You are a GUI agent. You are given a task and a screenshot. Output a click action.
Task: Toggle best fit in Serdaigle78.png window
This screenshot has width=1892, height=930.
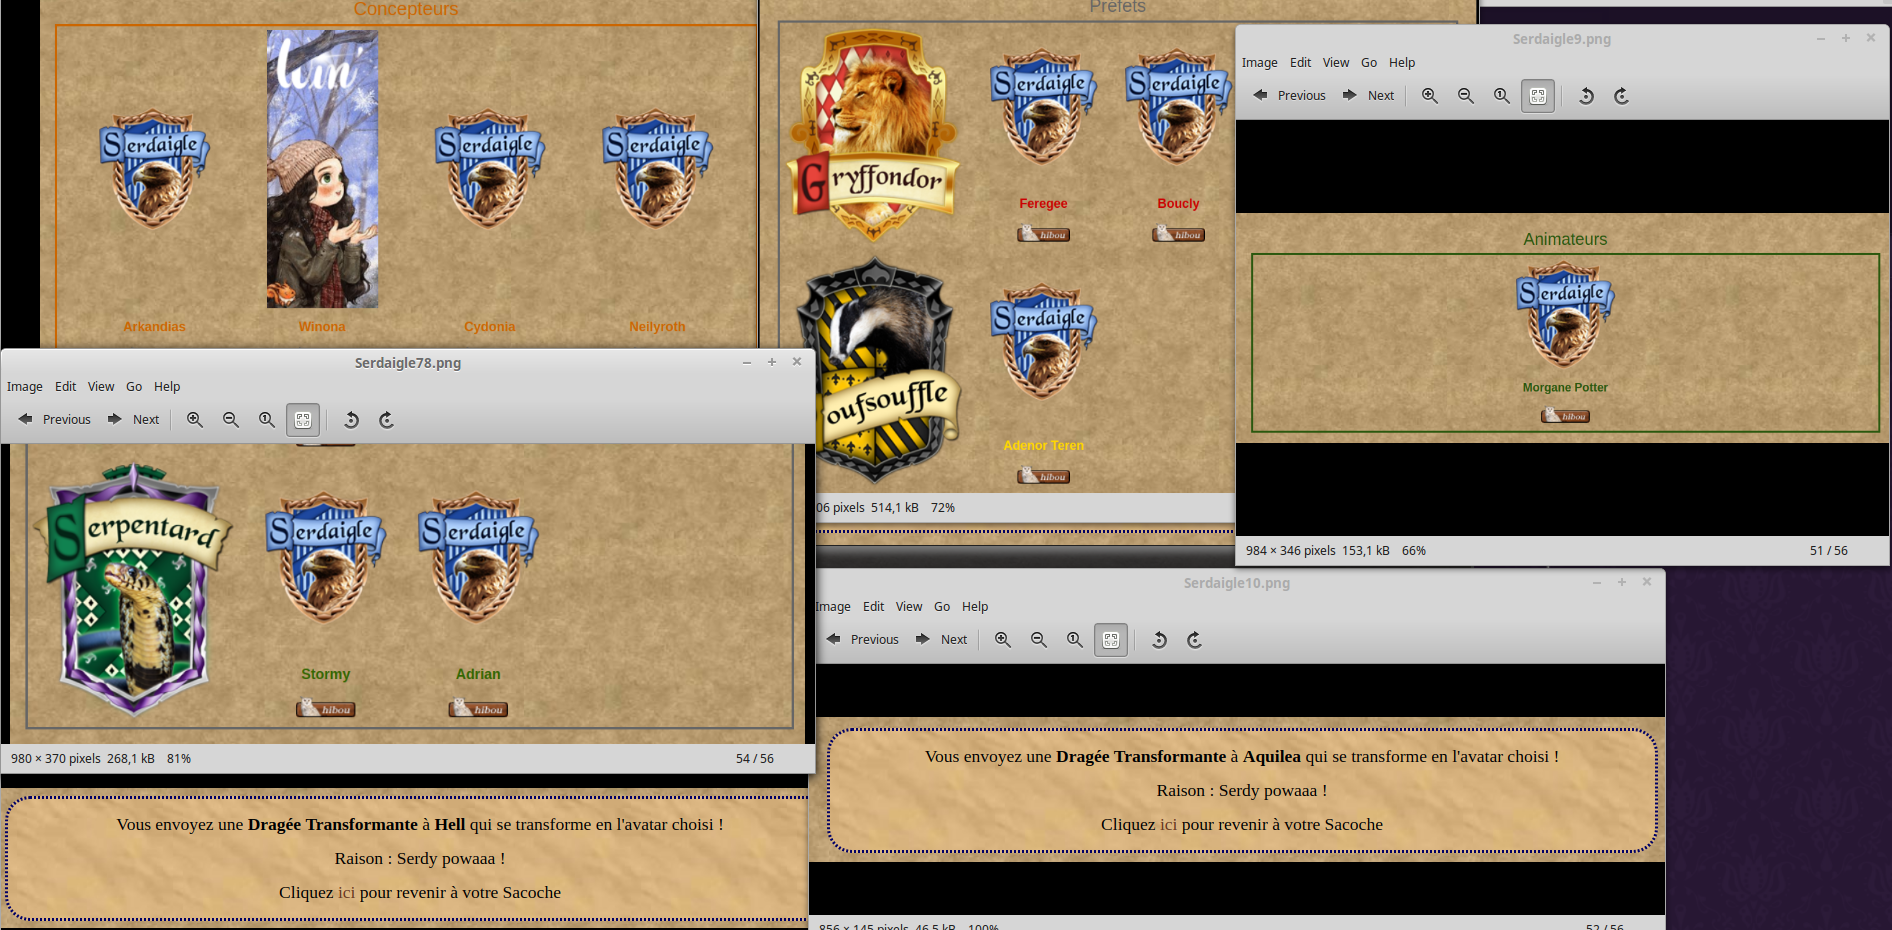pos(303,420)
